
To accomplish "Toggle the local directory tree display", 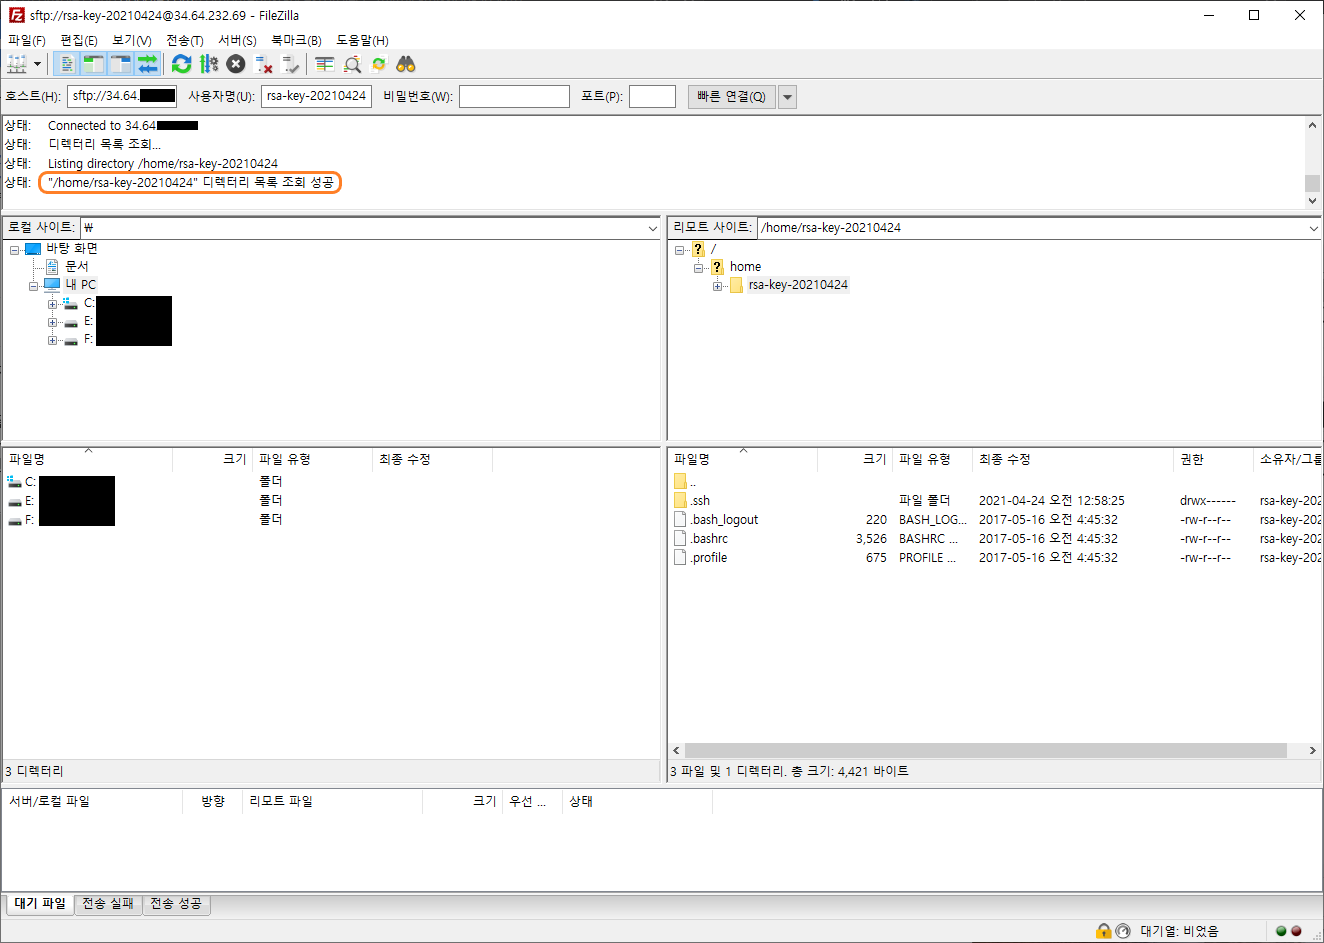I will point(94,64).
